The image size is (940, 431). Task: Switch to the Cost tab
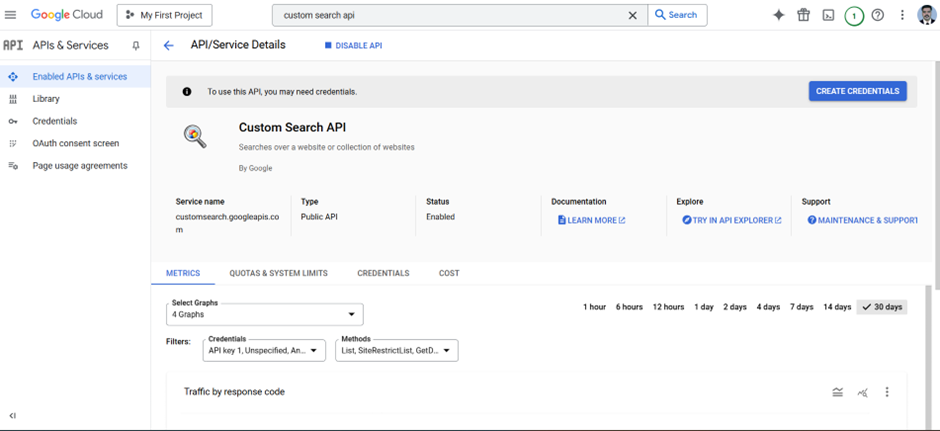tap(449, 273)
